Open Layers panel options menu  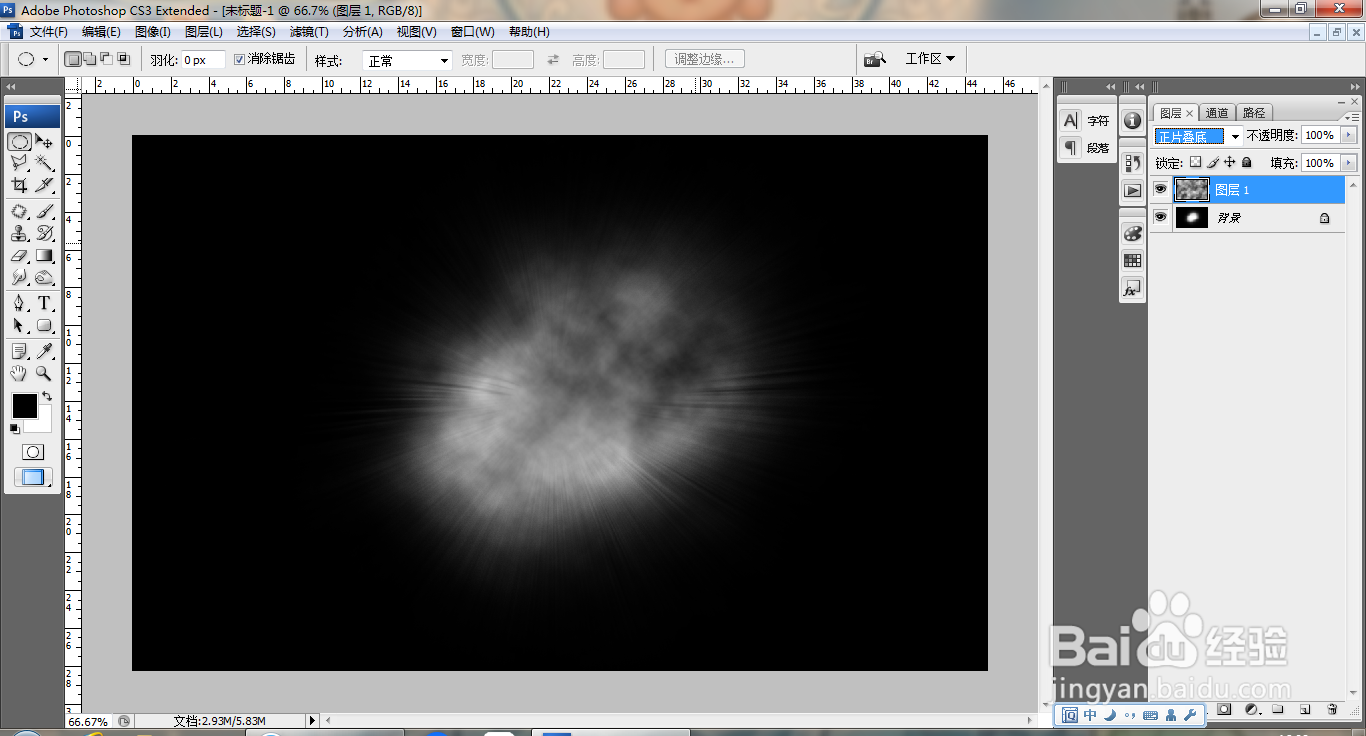click(1354, 117)
